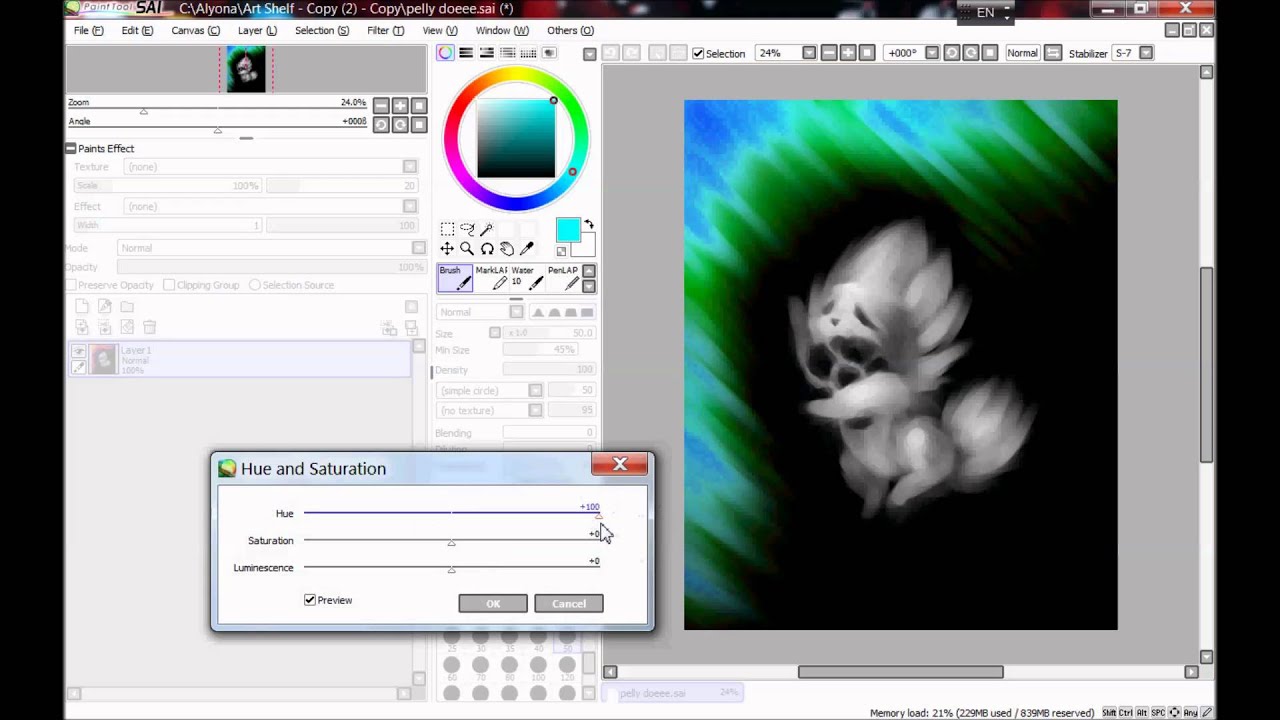Click the canvas horizontal scrollbar
Image resolution: width=1280 pixels, height=720 pixels.
coord(900,672)
